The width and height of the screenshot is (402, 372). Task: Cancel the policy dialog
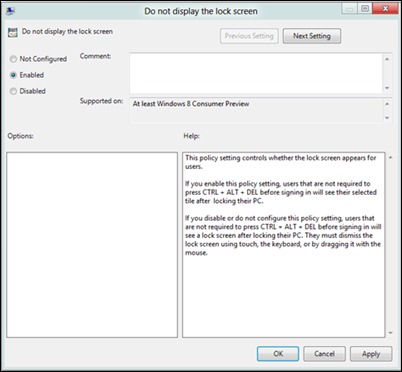click(324, 354)
